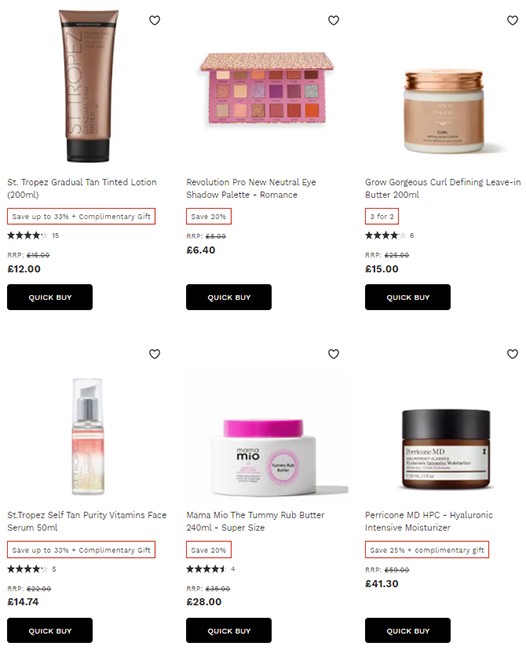Click the eyeshadow palette product image
The height and width of the screenshot is (650, 526).
[x=267, y=88]
